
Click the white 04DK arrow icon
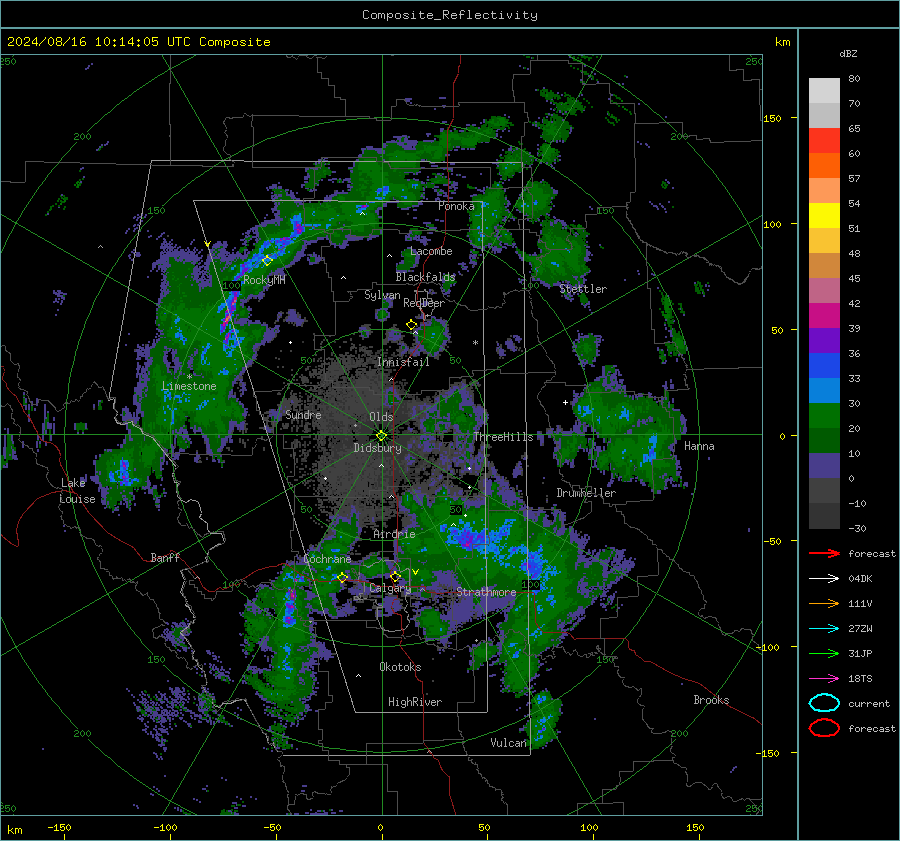pyautogui.click(x=824, y=578)
